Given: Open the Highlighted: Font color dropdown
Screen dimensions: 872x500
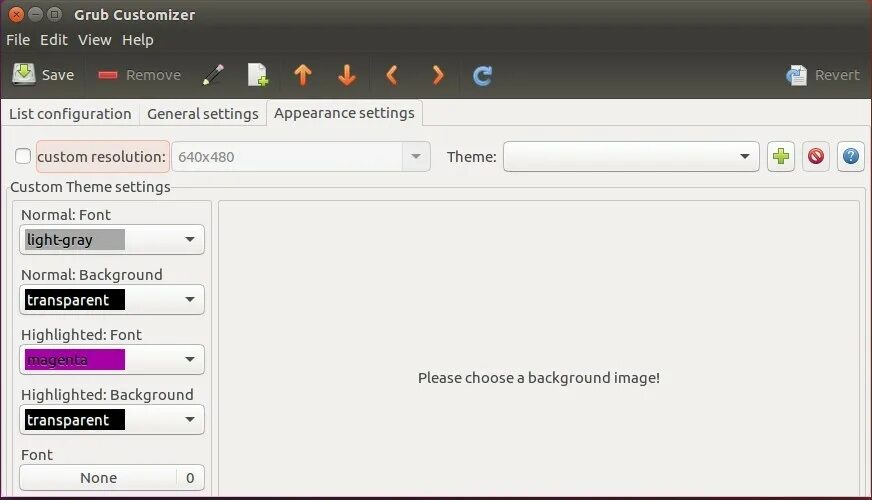Looking at the screenshot, I should 112,360.
